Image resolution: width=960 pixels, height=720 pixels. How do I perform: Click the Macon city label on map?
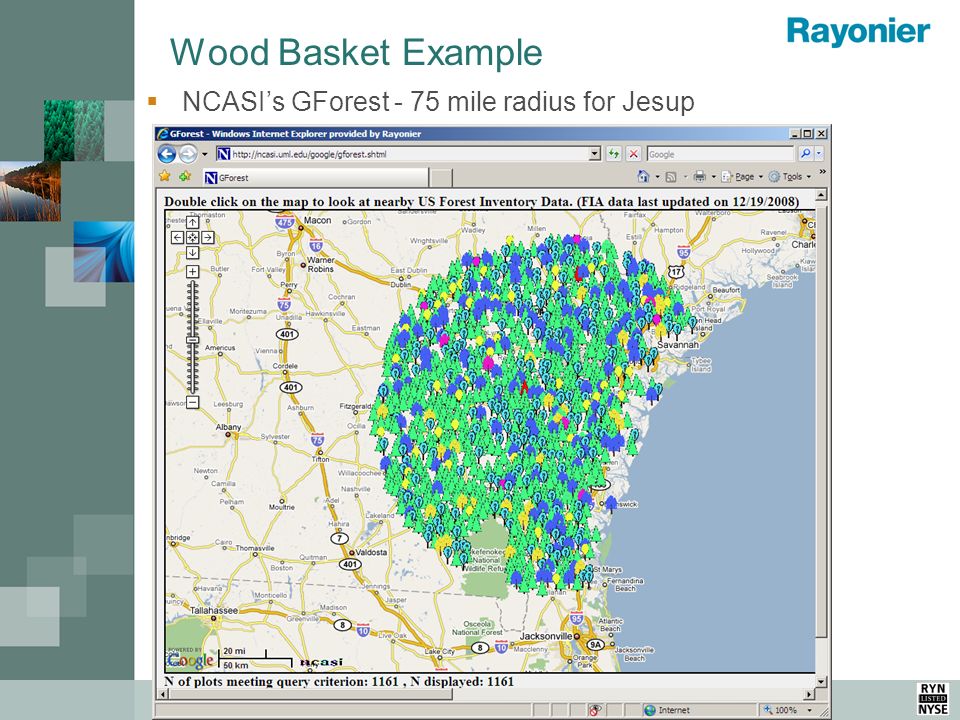pyautogui.click(x=317, y=220)
